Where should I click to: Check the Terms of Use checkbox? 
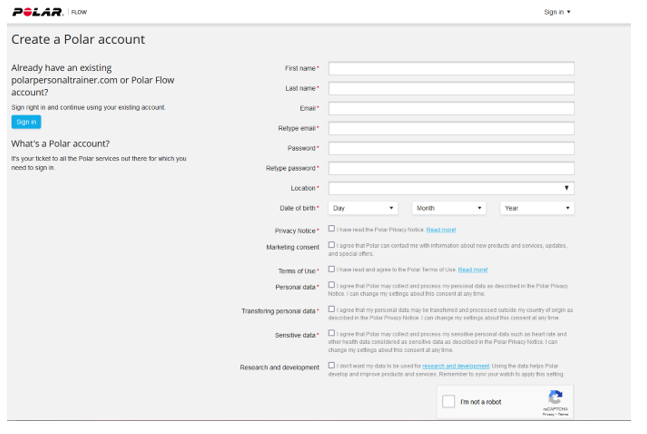331,269
